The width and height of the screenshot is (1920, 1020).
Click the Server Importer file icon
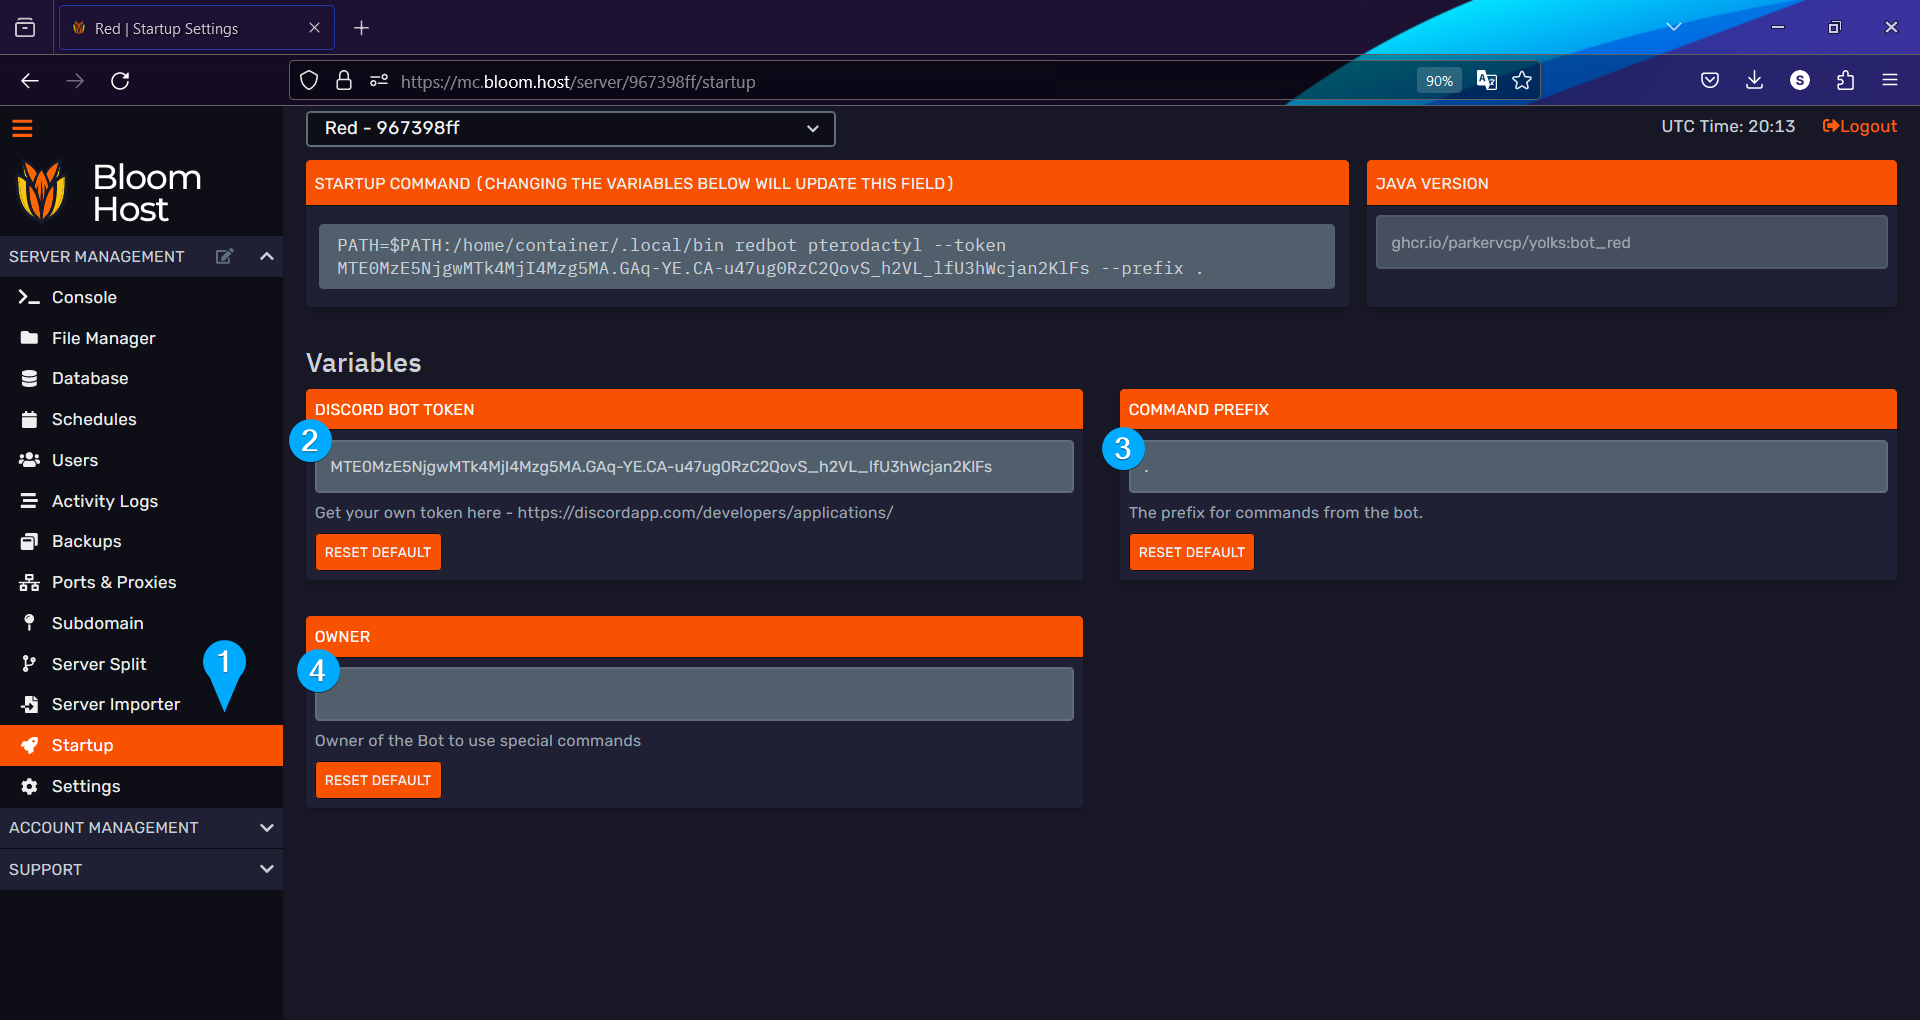(29, 704)
